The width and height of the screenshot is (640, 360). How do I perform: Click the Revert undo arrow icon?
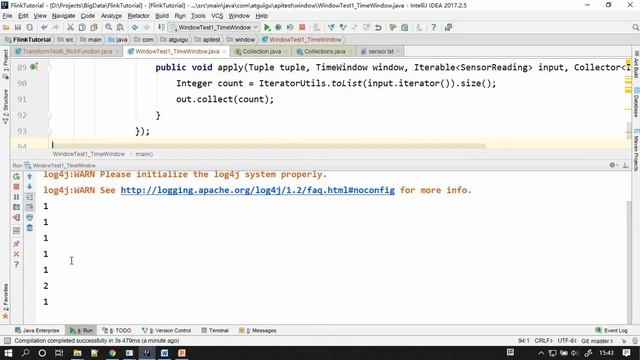[x=378, y=27]
